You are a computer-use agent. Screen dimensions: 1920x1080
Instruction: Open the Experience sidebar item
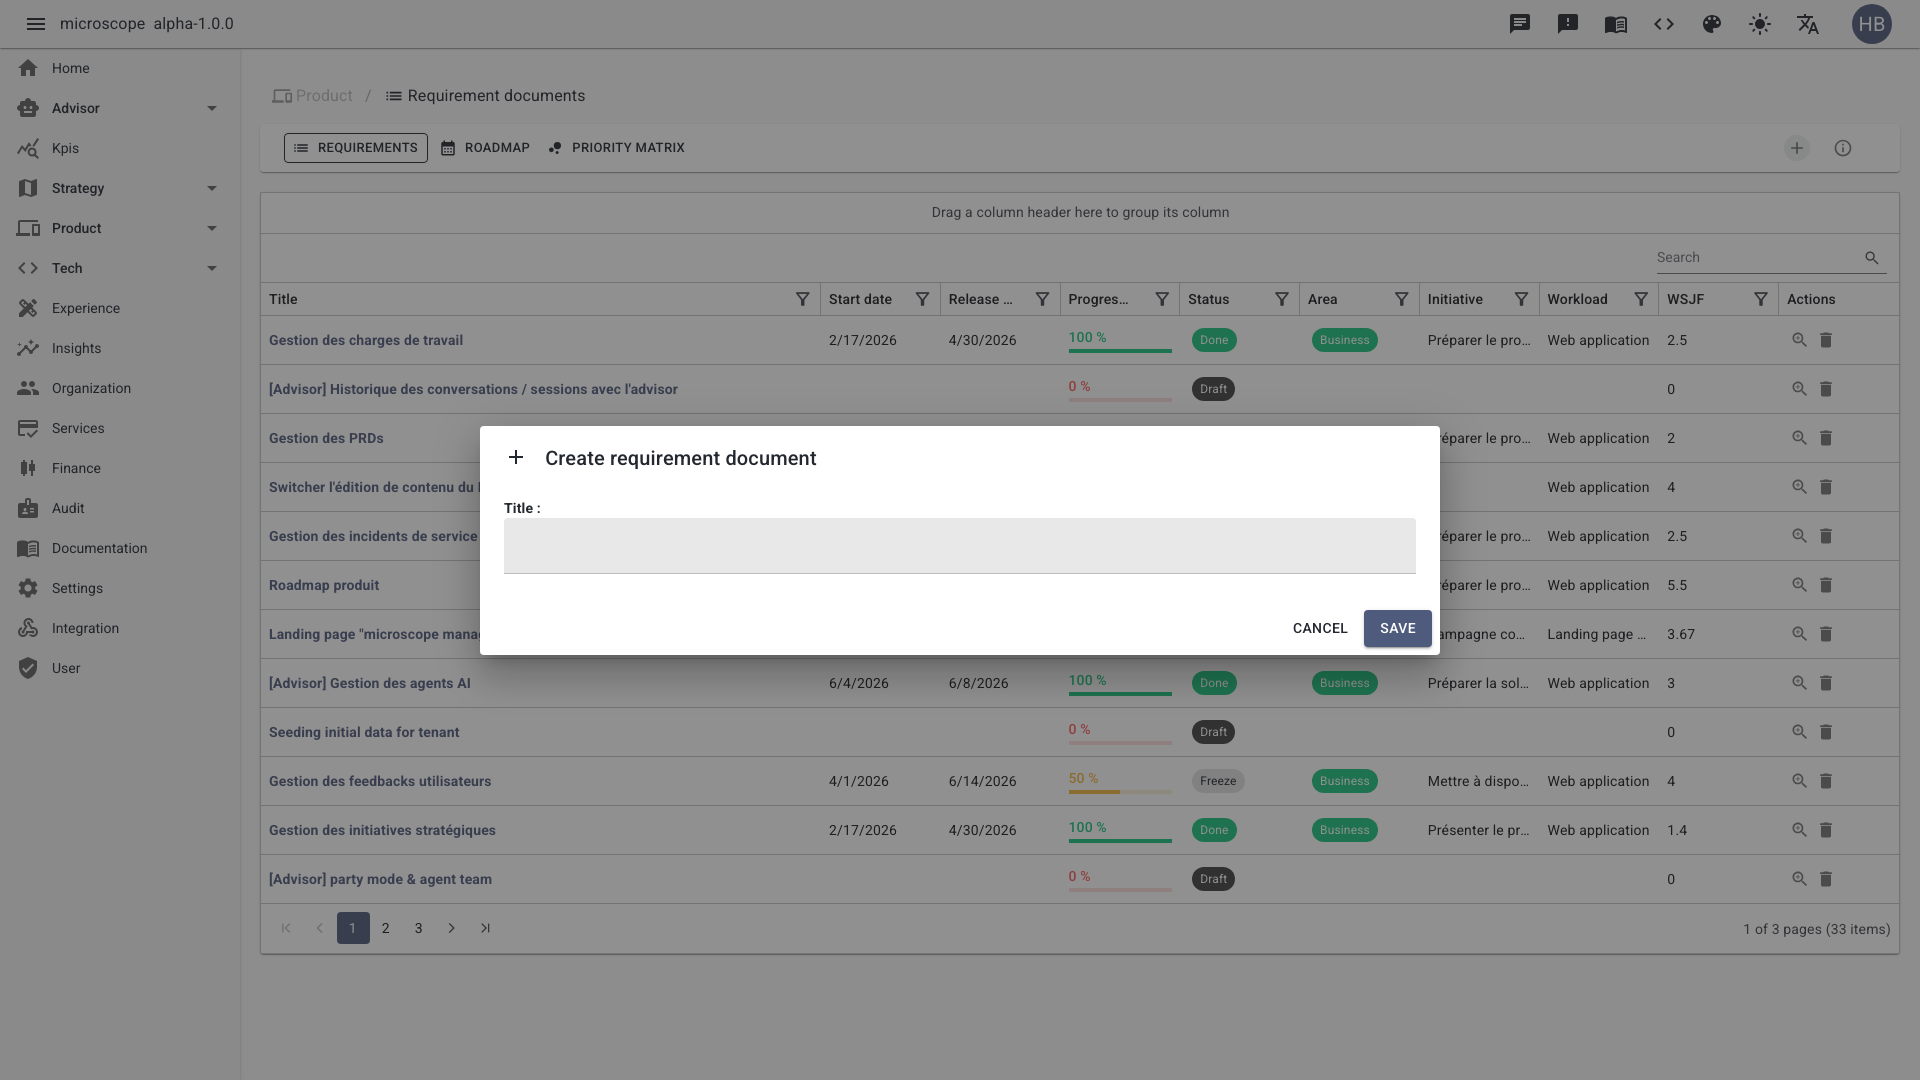tap(120, 308)
